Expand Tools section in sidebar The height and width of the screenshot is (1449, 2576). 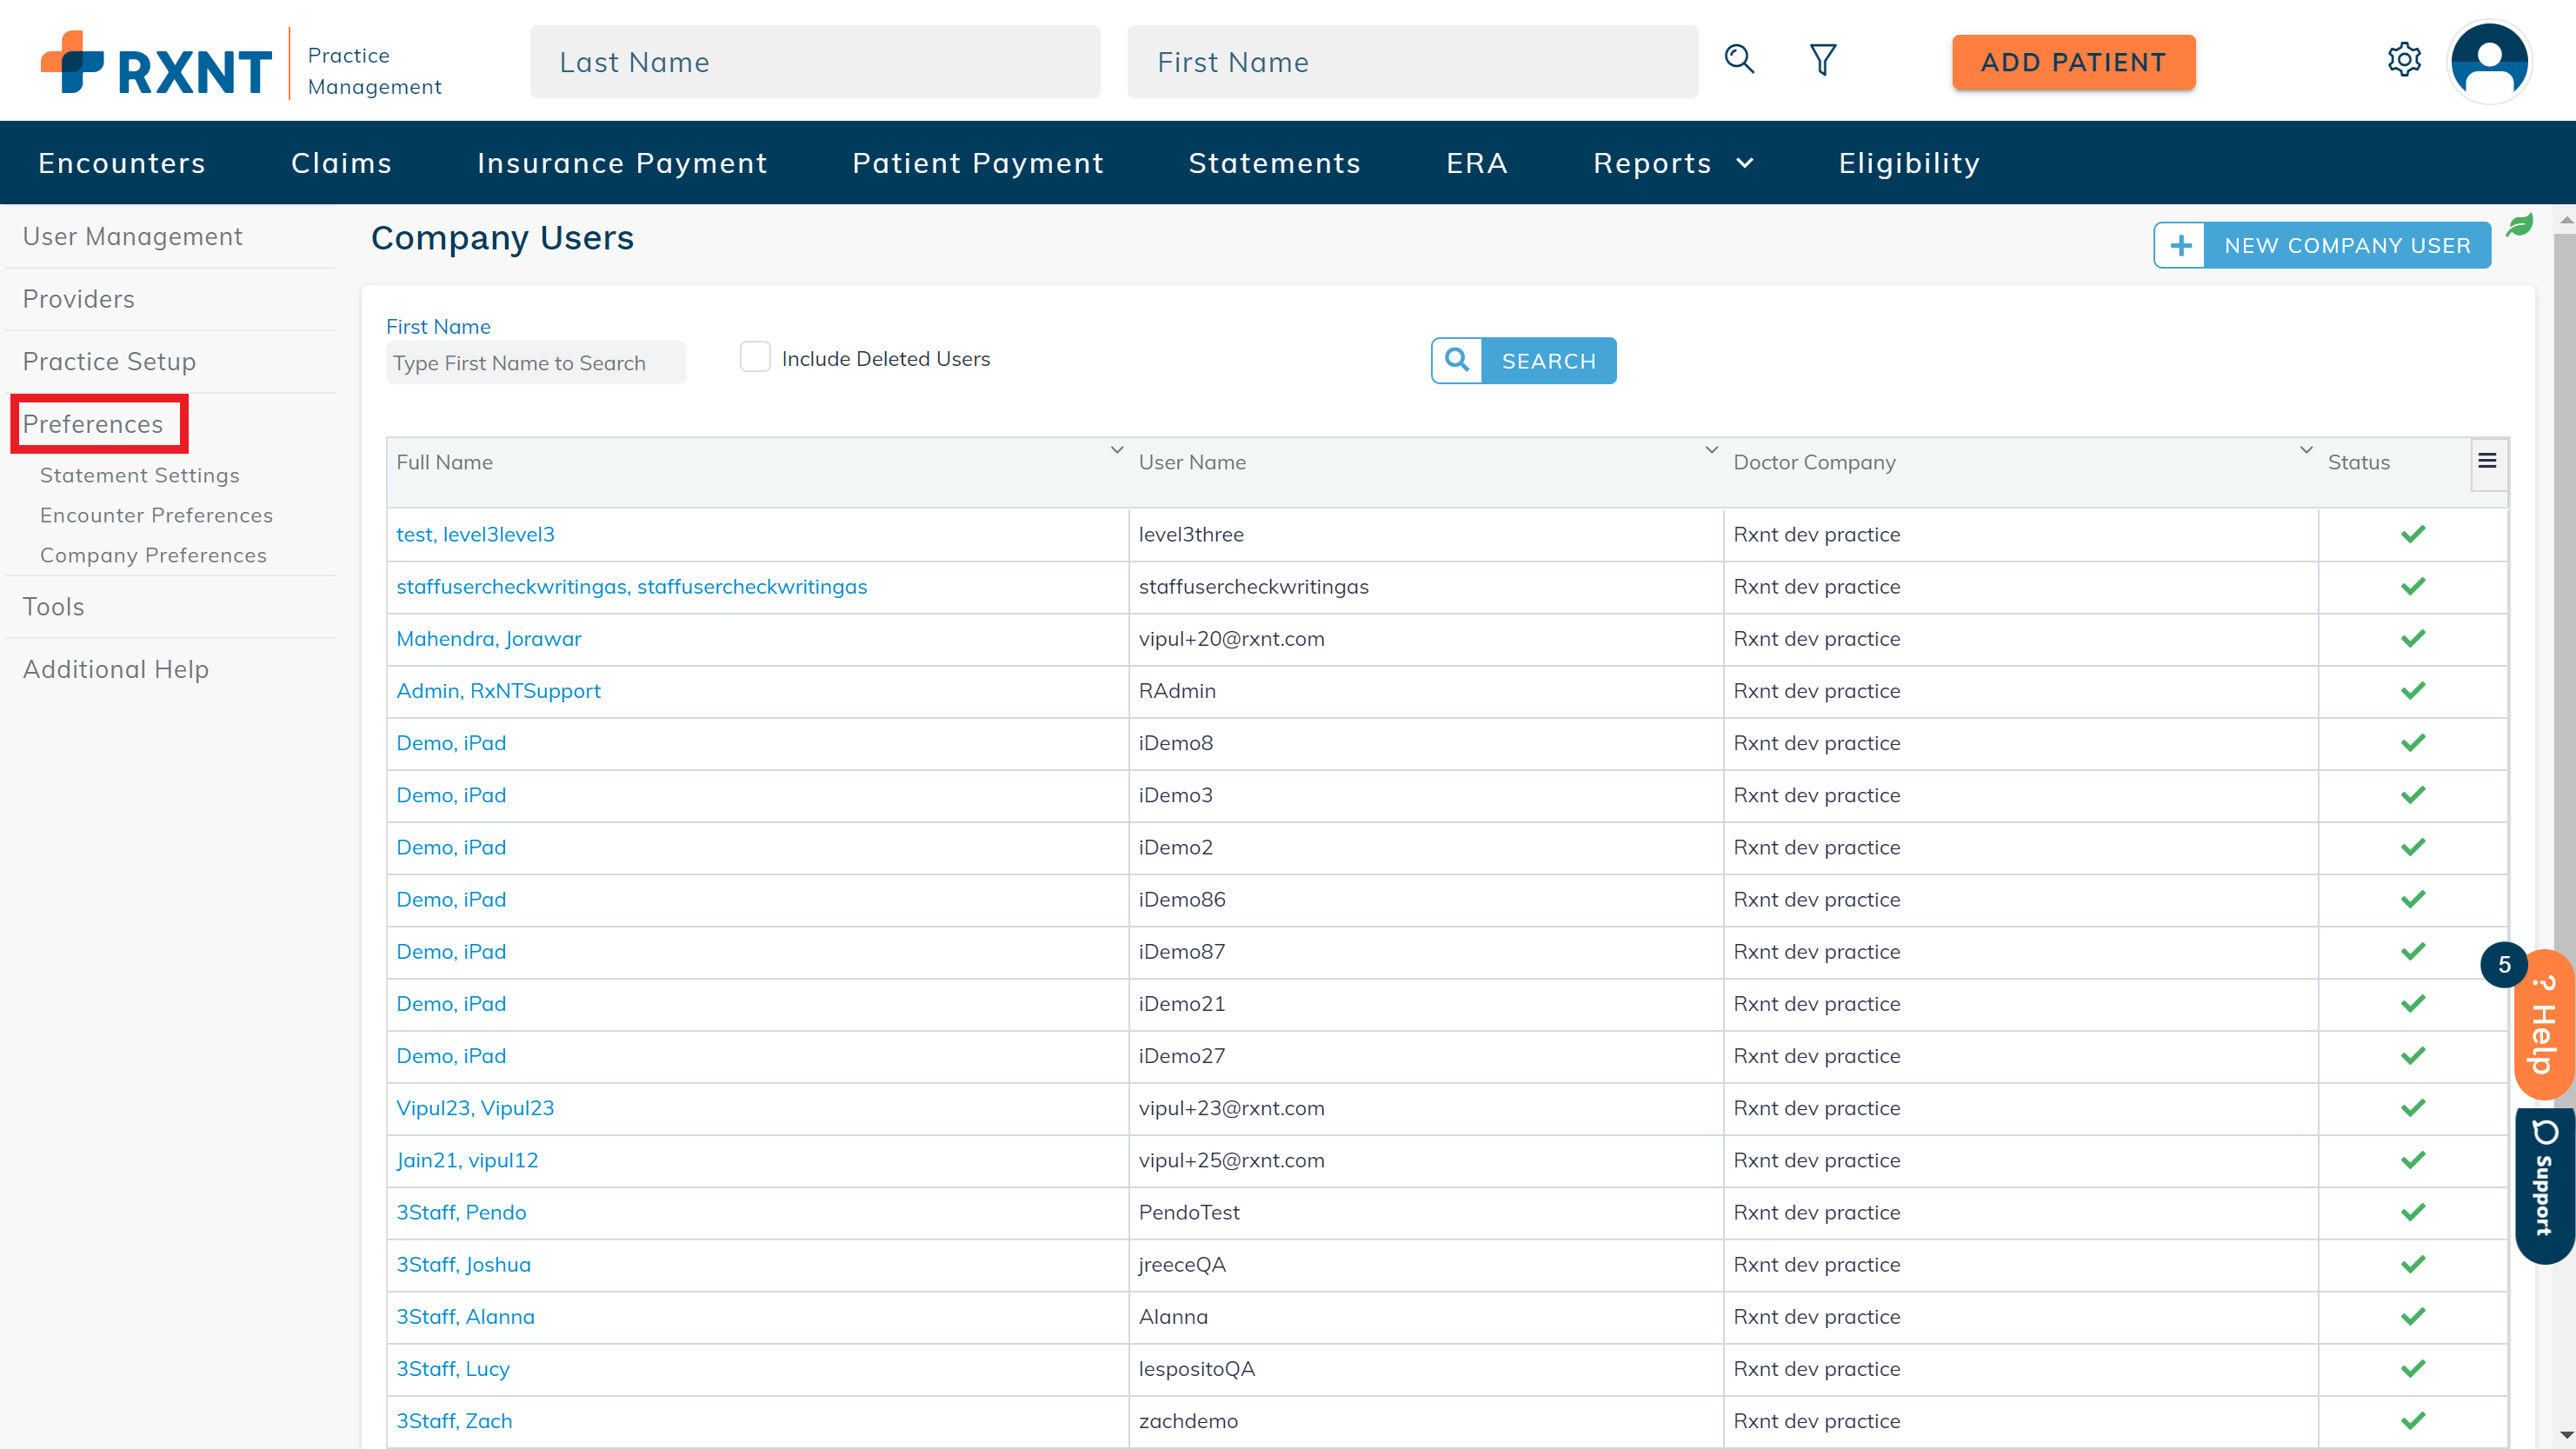(x=53, y=606)
